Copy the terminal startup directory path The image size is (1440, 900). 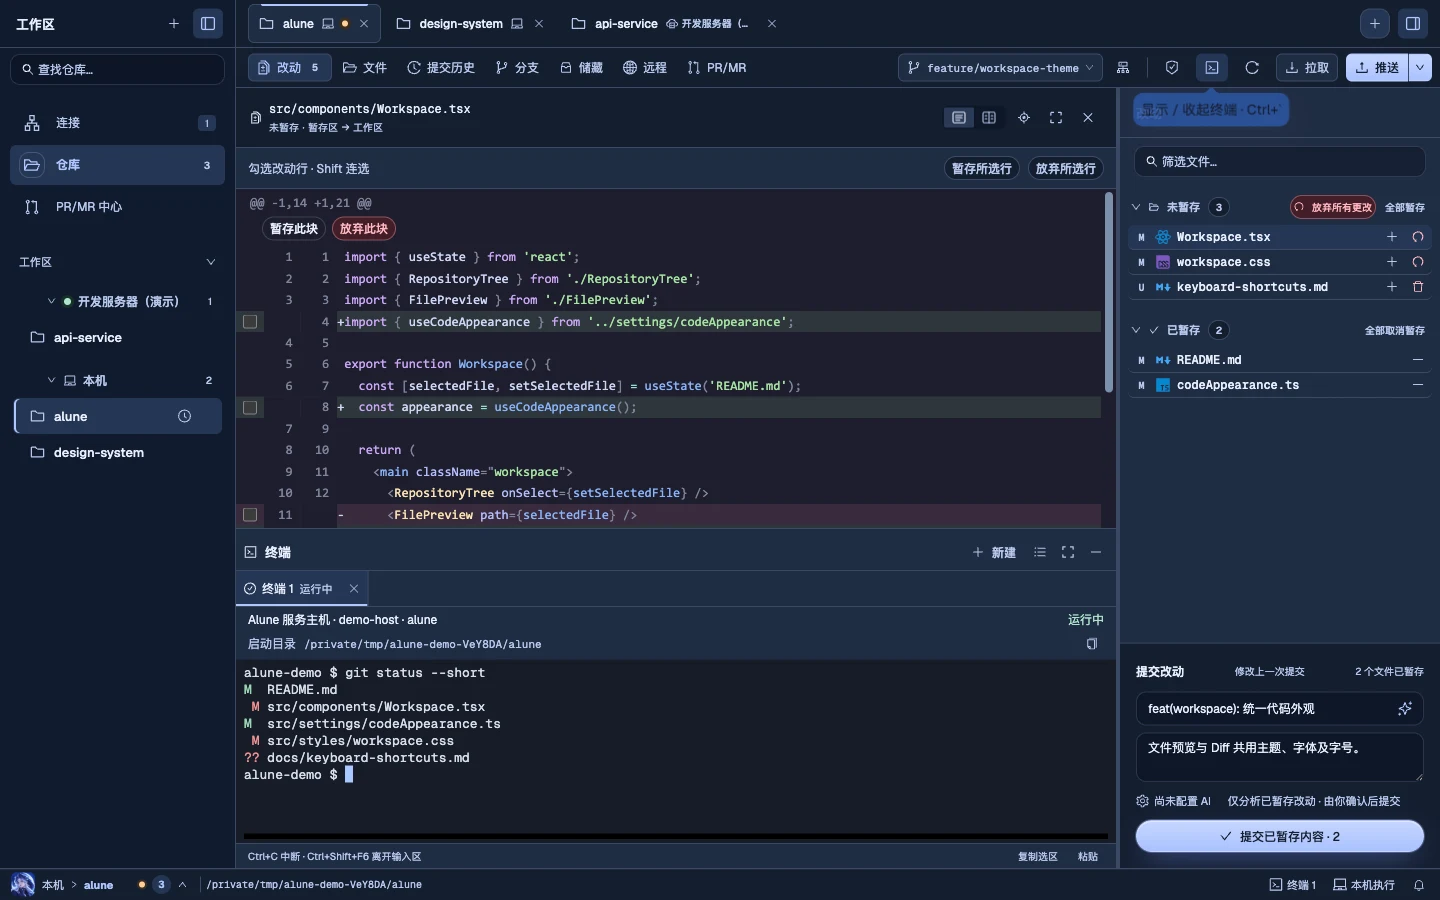pyautogui.click(x=1092, y=644)
